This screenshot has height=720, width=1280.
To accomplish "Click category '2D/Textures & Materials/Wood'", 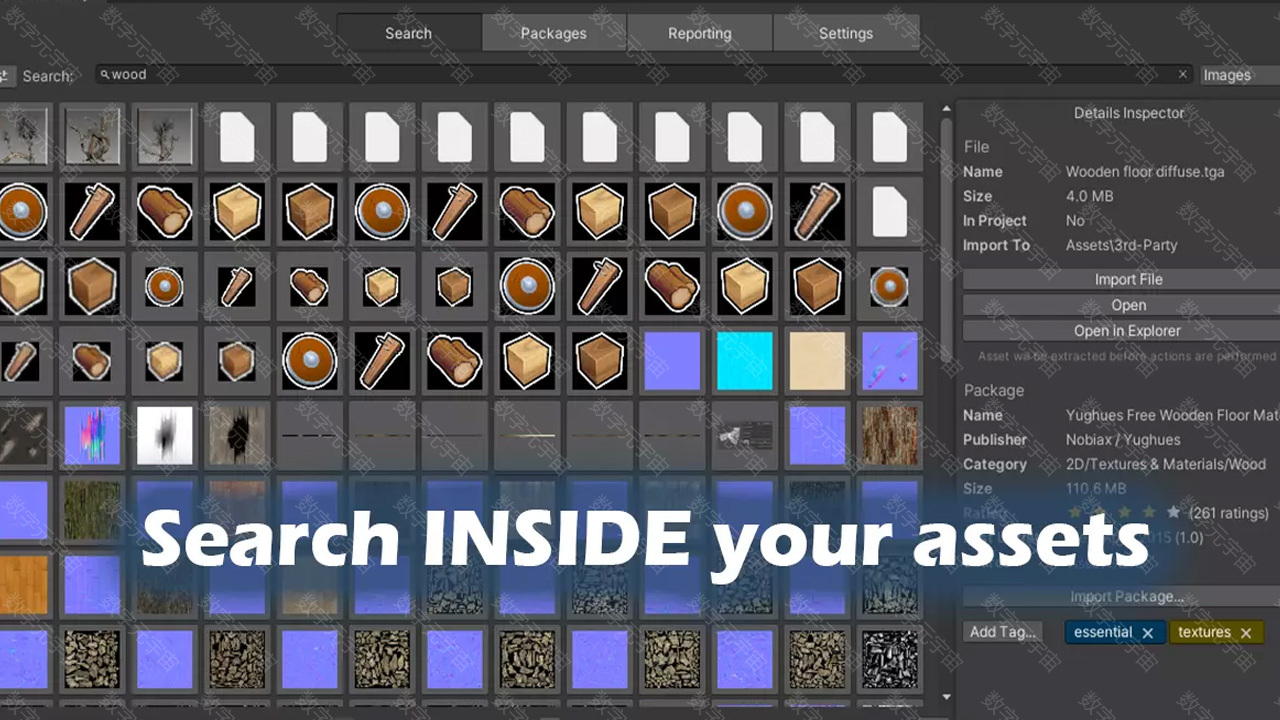I will point(1166,464).
